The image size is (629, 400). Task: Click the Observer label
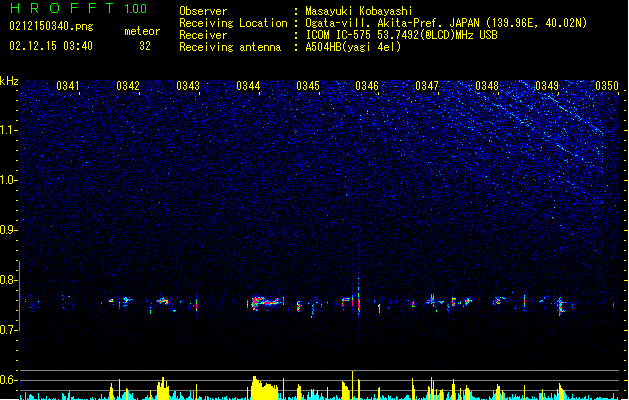(x=203, y=11)
